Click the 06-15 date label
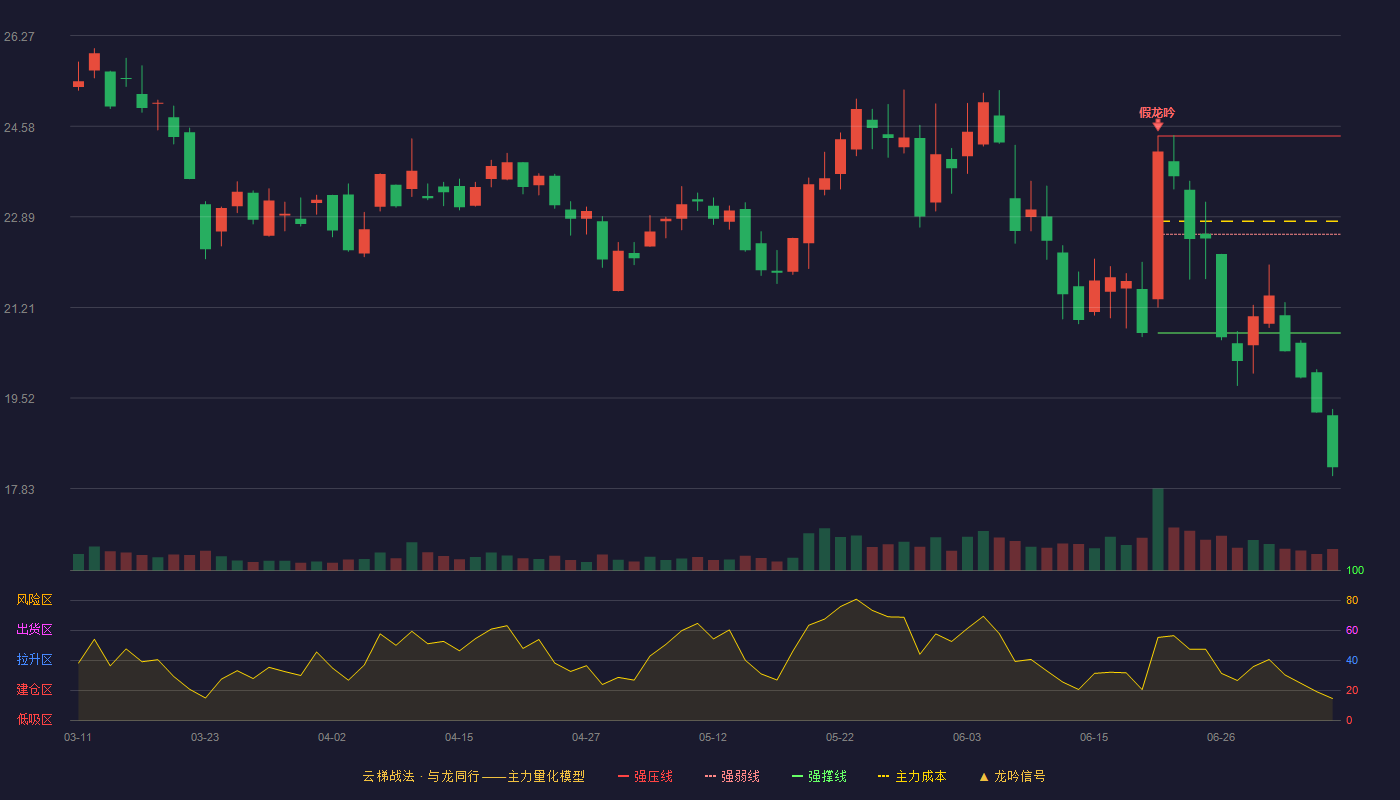The width and height of the screenshot is (1400, 800). 1094,737
